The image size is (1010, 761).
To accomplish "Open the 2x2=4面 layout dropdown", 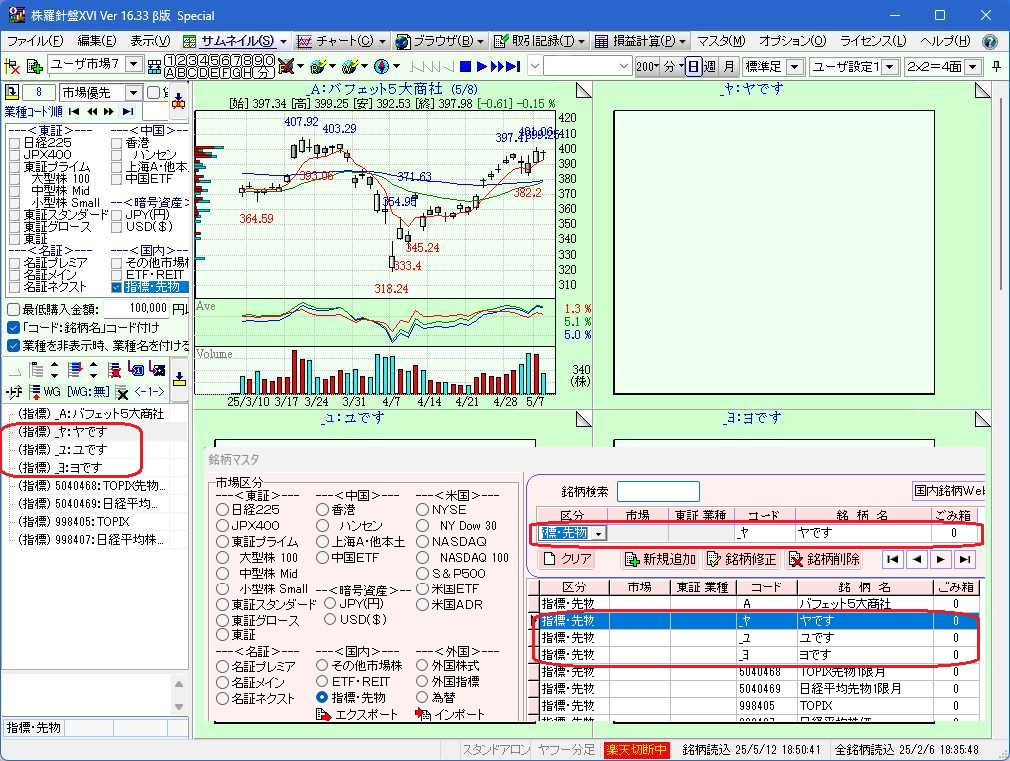I will tap(973, 66).
